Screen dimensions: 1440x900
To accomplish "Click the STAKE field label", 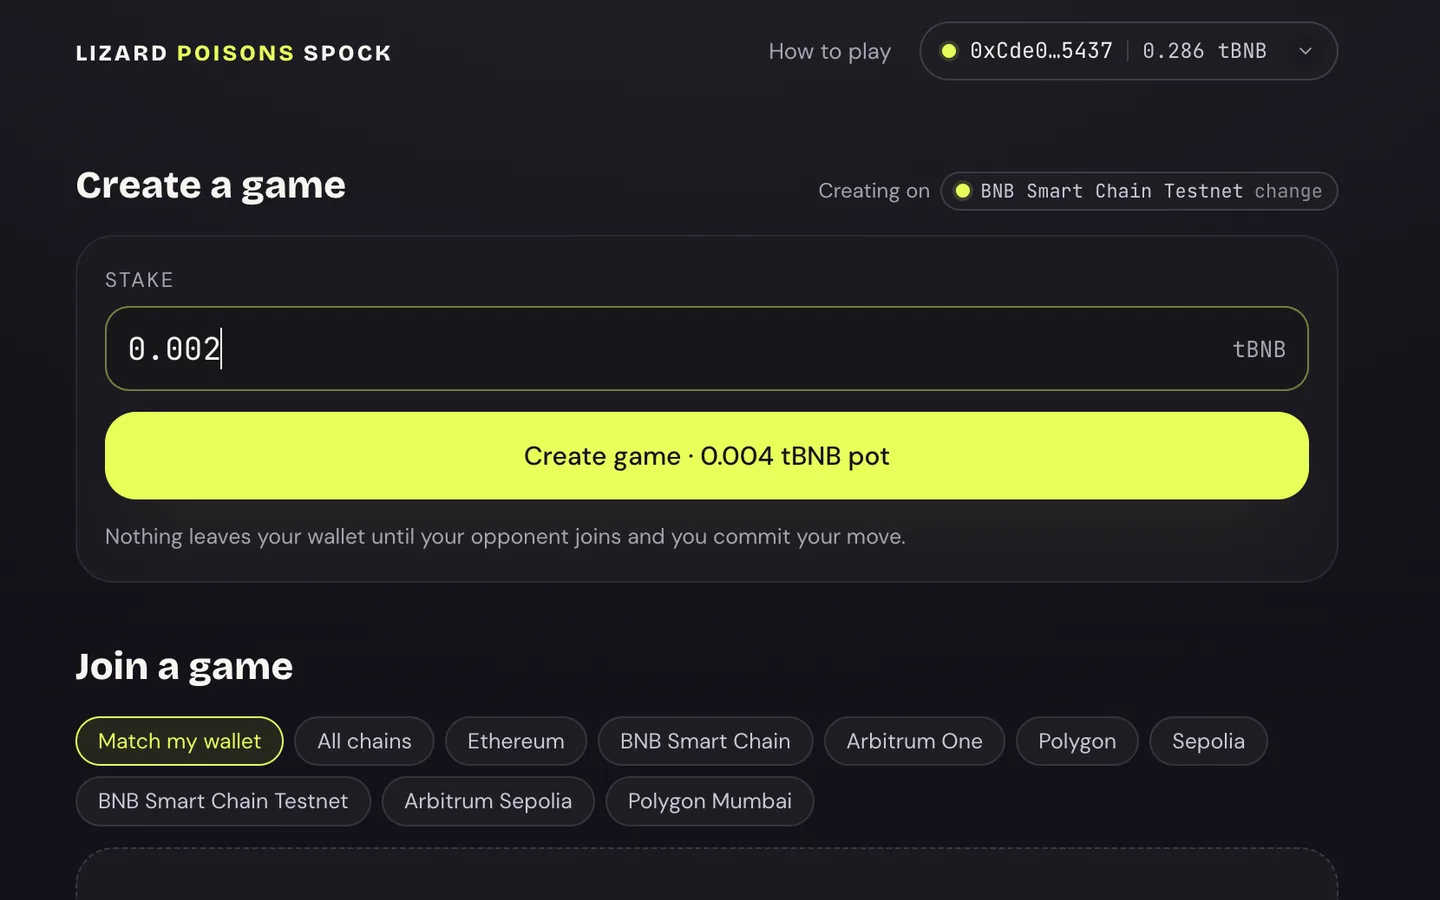I will [139, 280].
